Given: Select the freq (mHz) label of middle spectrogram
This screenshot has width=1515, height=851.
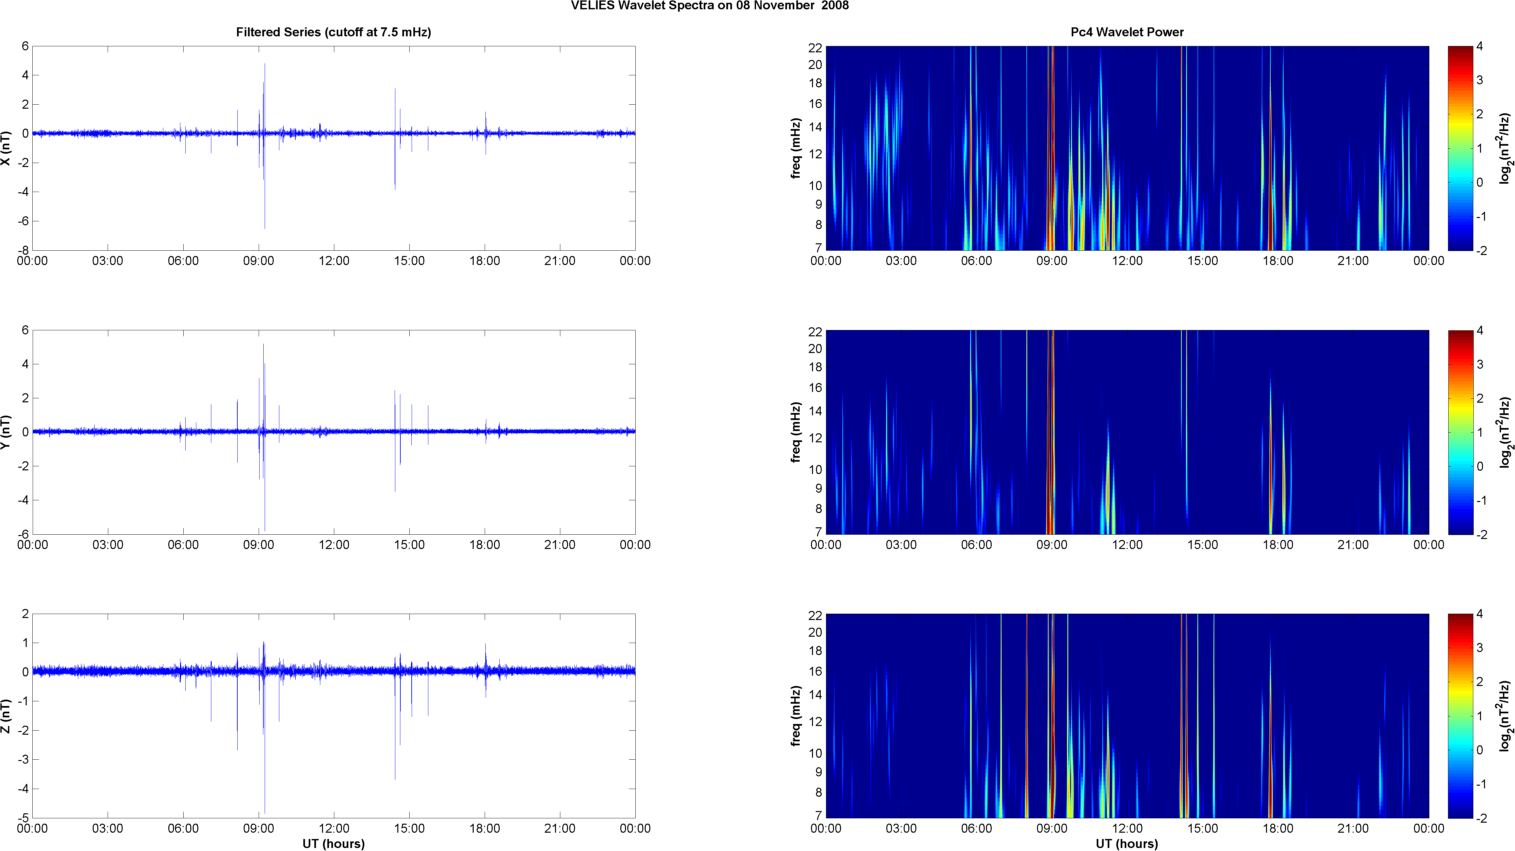Looking at the screenshot, I should [795, 432].
